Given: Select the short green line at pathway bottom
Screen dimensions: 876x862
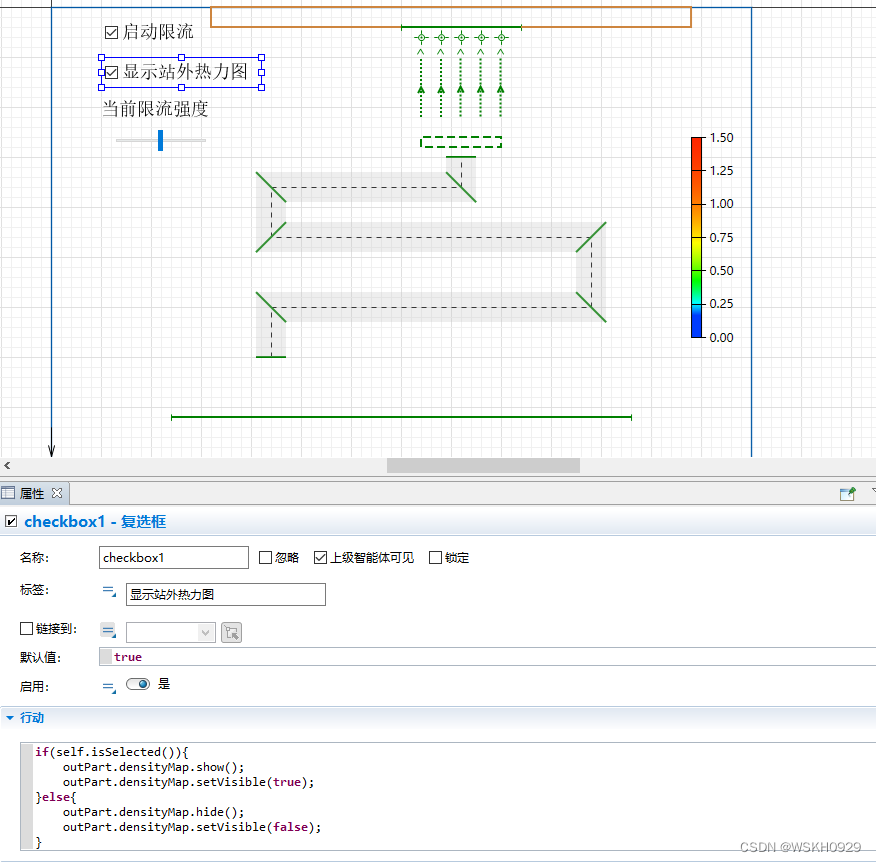Looking at the screenshot, I should 271,356.
